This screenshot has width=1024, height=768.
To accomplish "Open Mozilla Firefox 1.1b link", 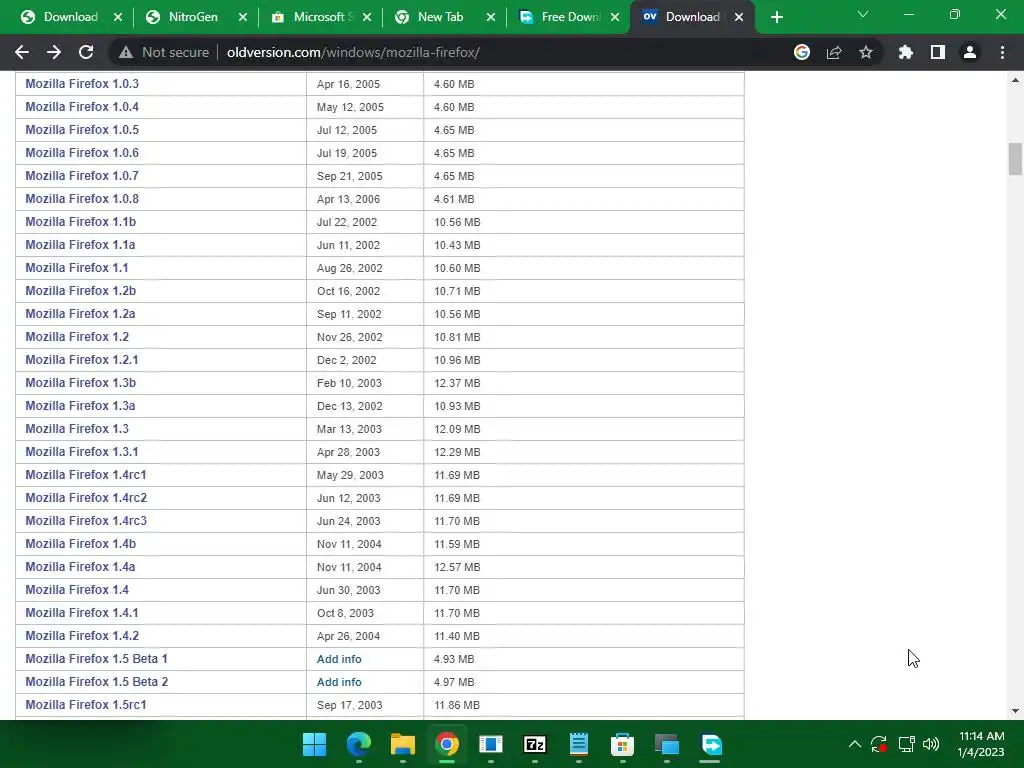I will pos(80,221).
